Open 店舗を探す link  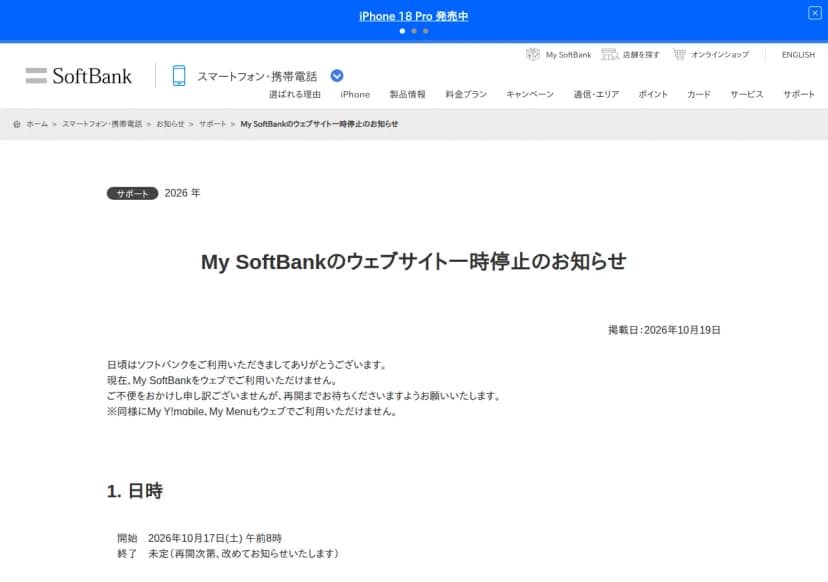(x=641, y=54)
